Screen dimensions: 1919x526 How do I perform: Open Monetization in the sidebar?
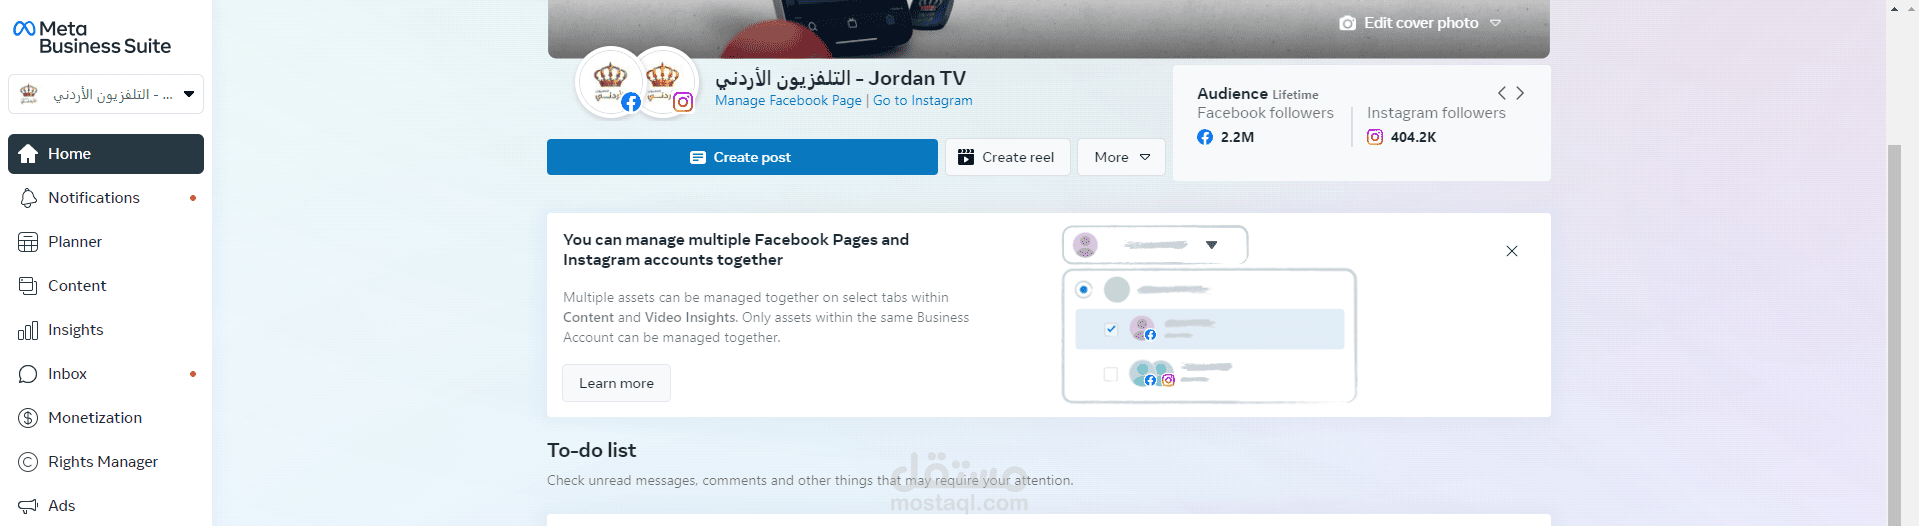click(x=106, y=418)
